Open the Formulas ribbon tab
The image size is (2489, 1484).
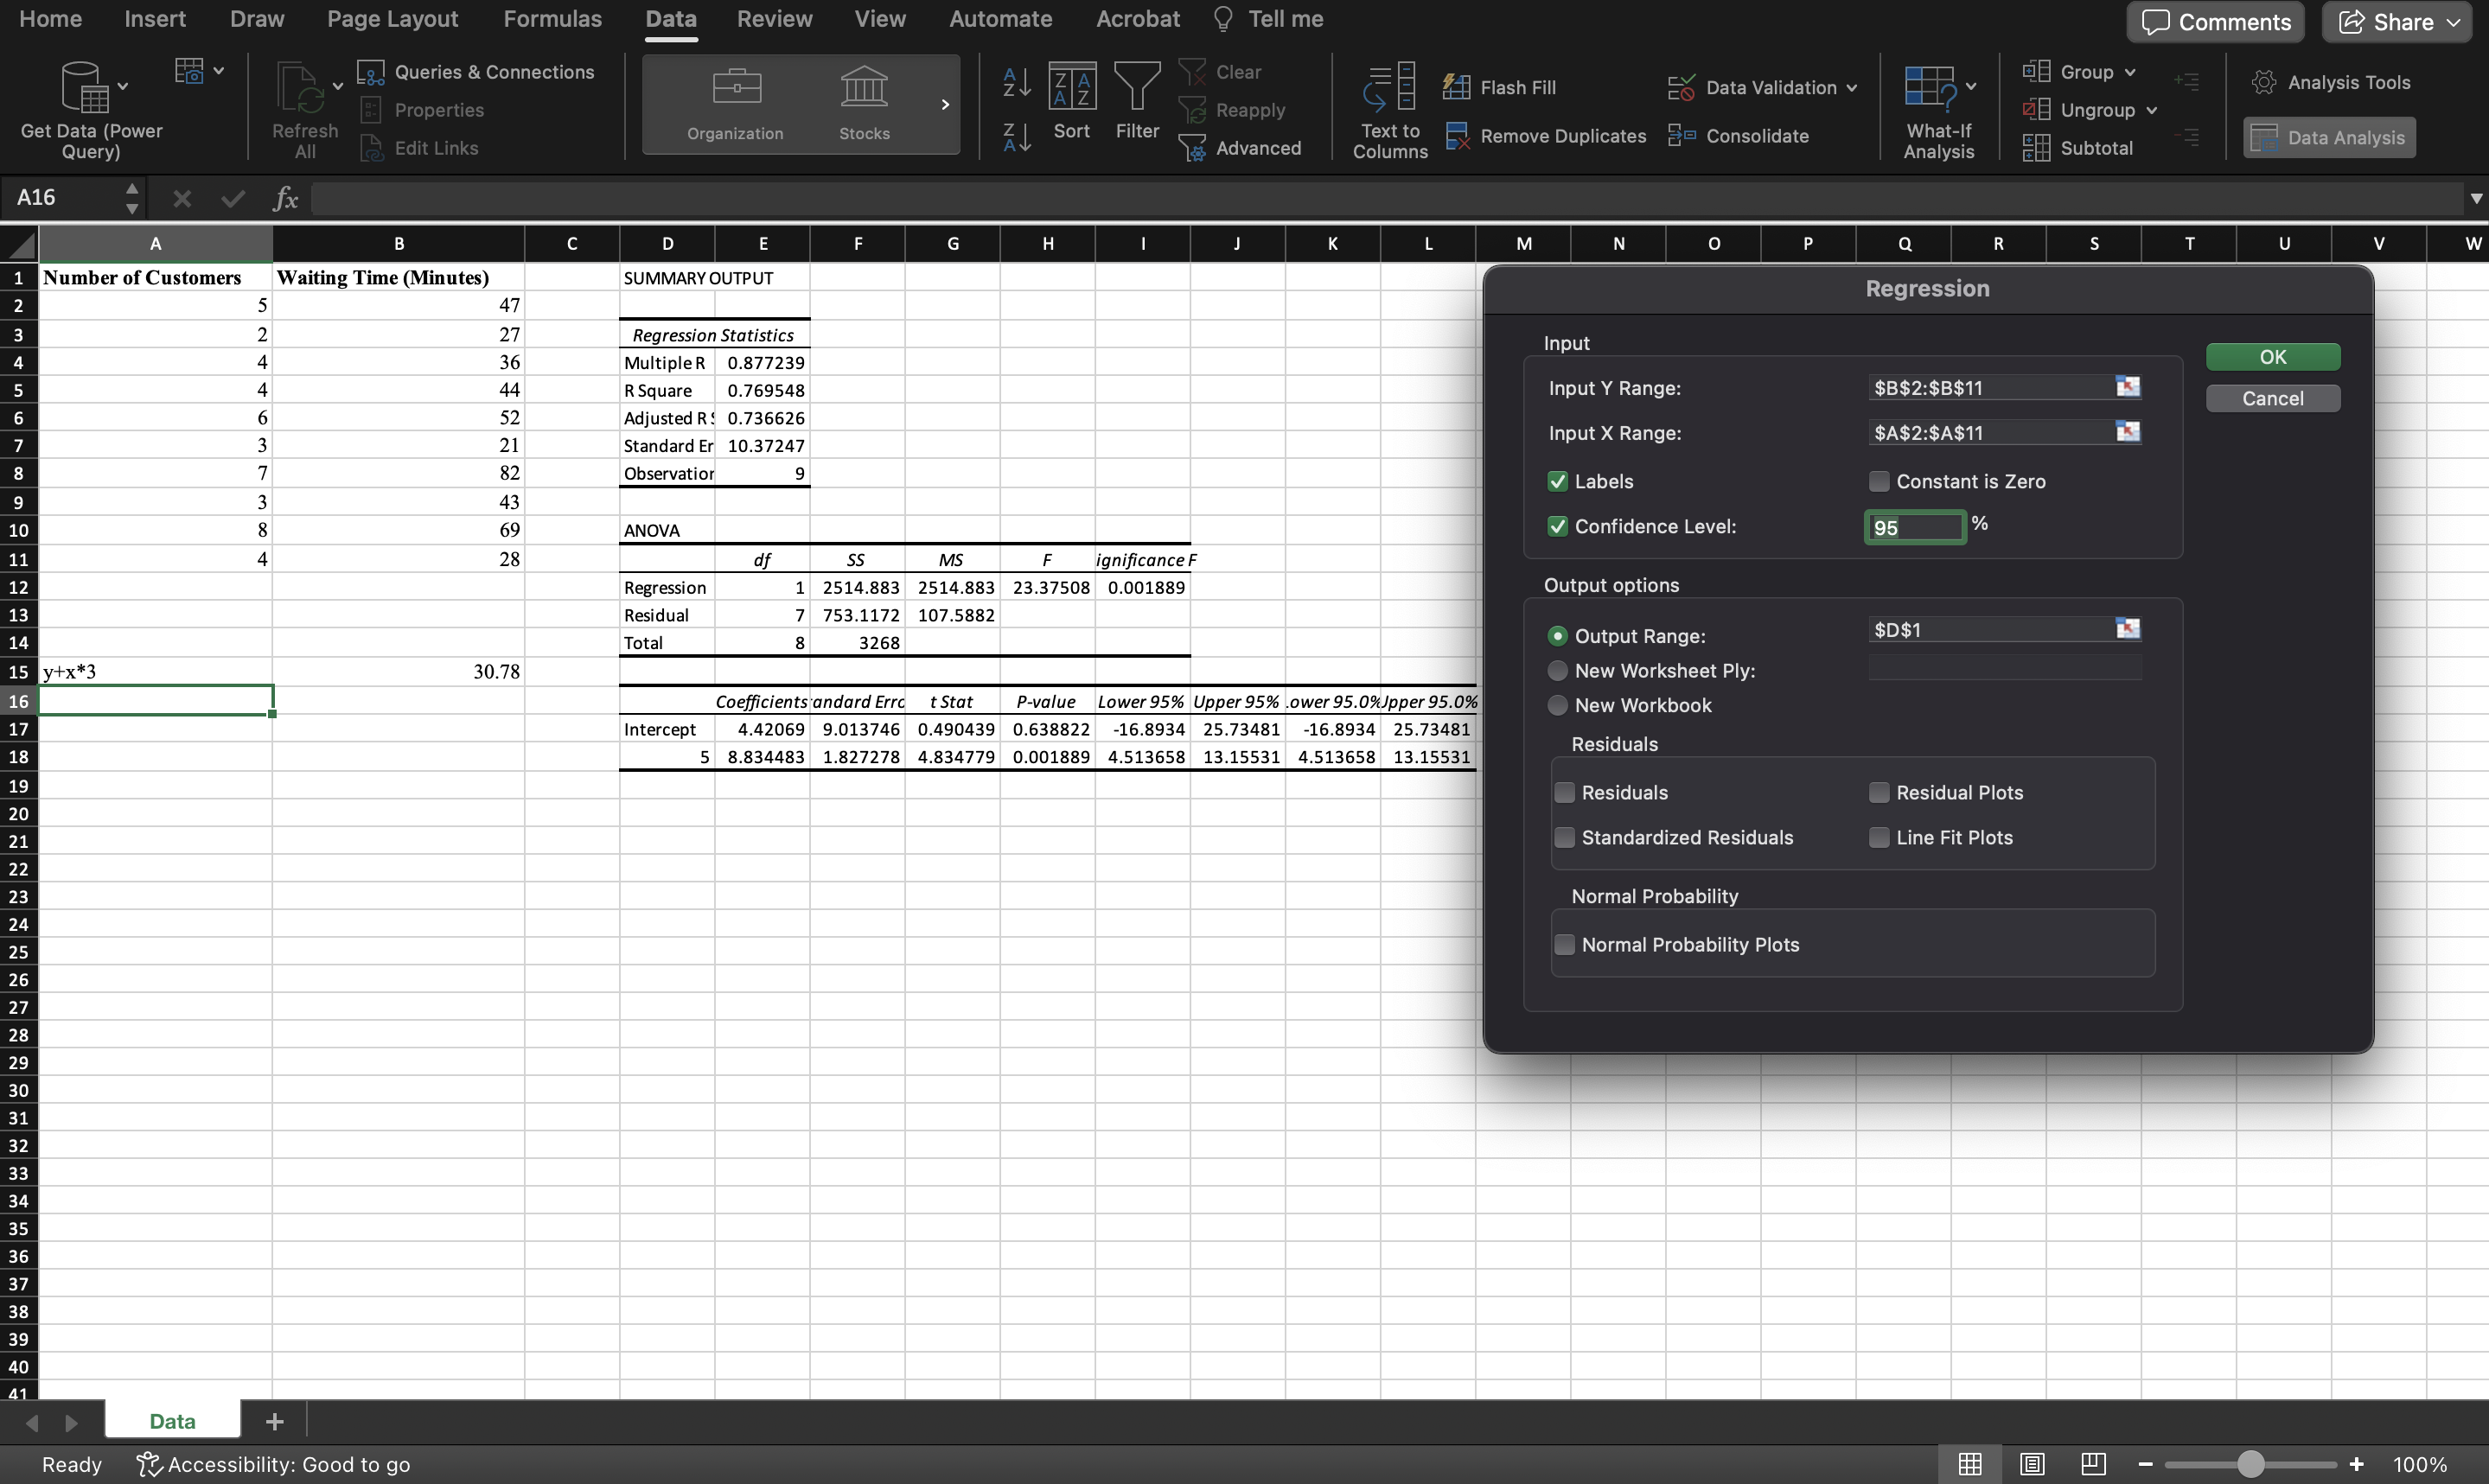[552, 19]
